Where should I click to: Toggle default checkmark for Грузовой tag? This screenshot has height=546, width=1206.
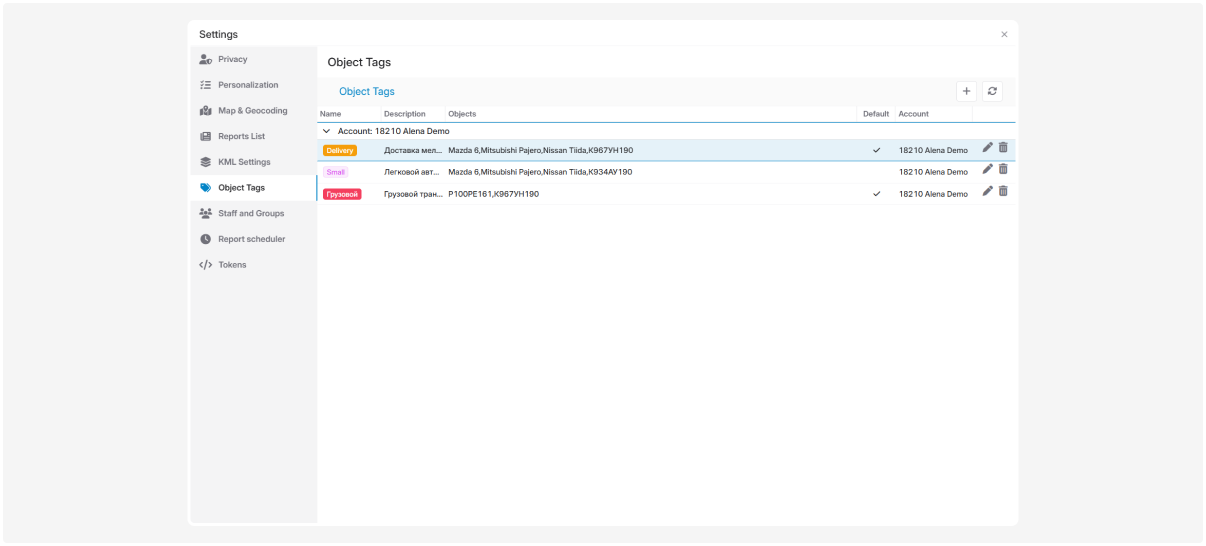point(876,194)
